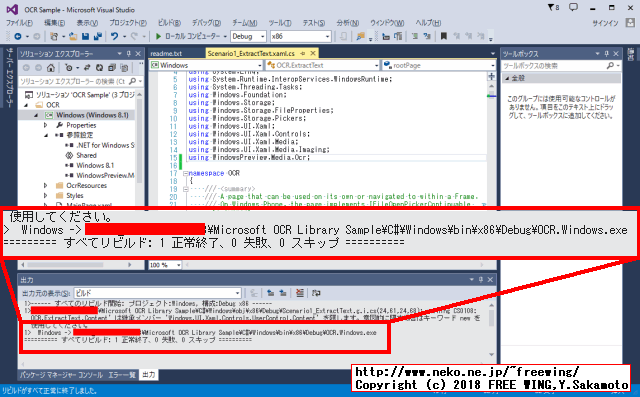
Task: Select the Shared reference item
Action: coord(86,155)
